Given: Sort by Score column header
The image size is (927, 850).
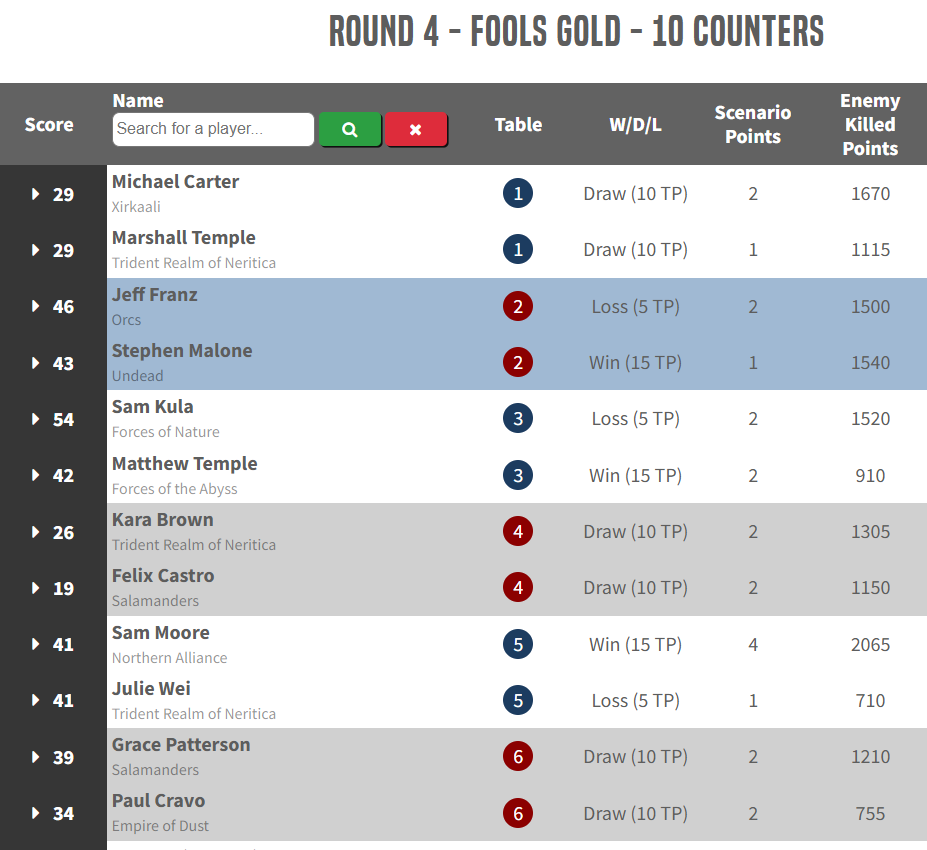Looking at the screenshot, I should click(49, 125).
